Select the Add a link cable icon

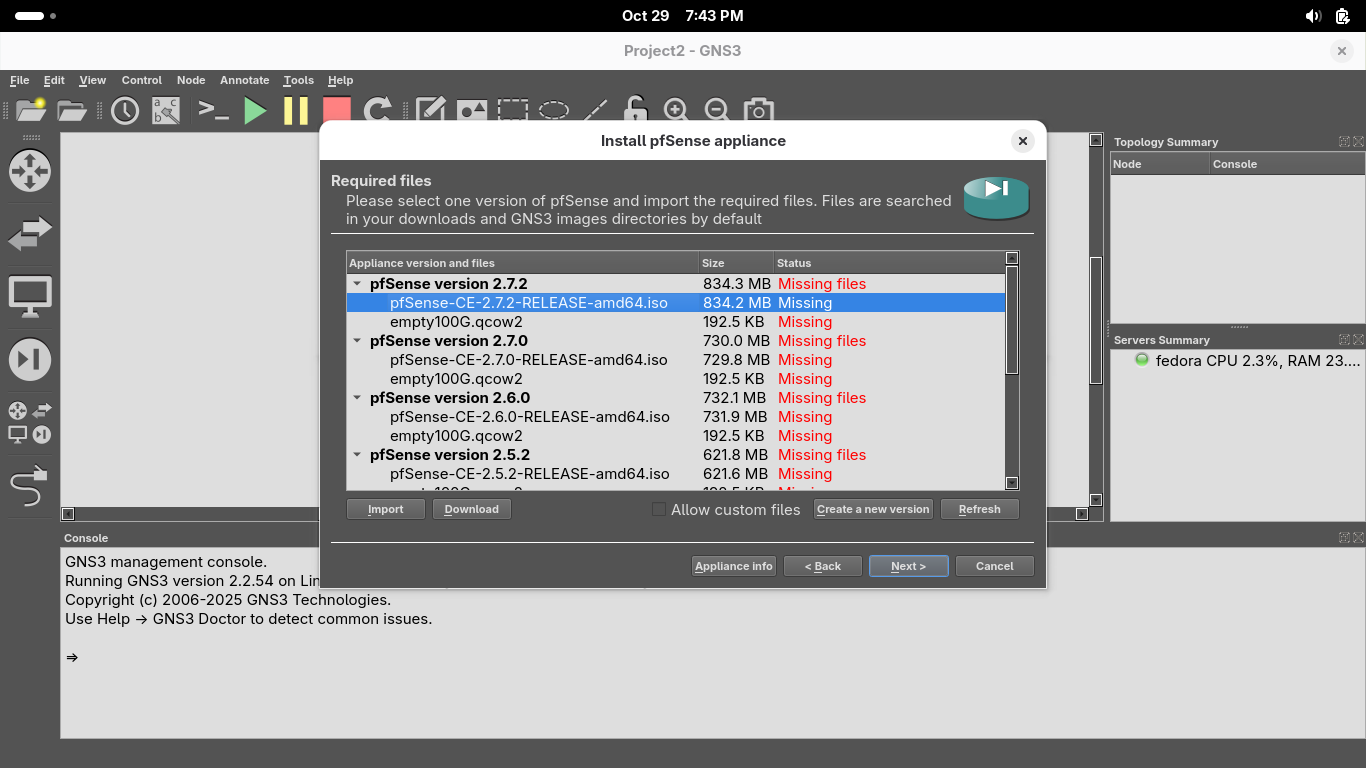tap(29, 487)
